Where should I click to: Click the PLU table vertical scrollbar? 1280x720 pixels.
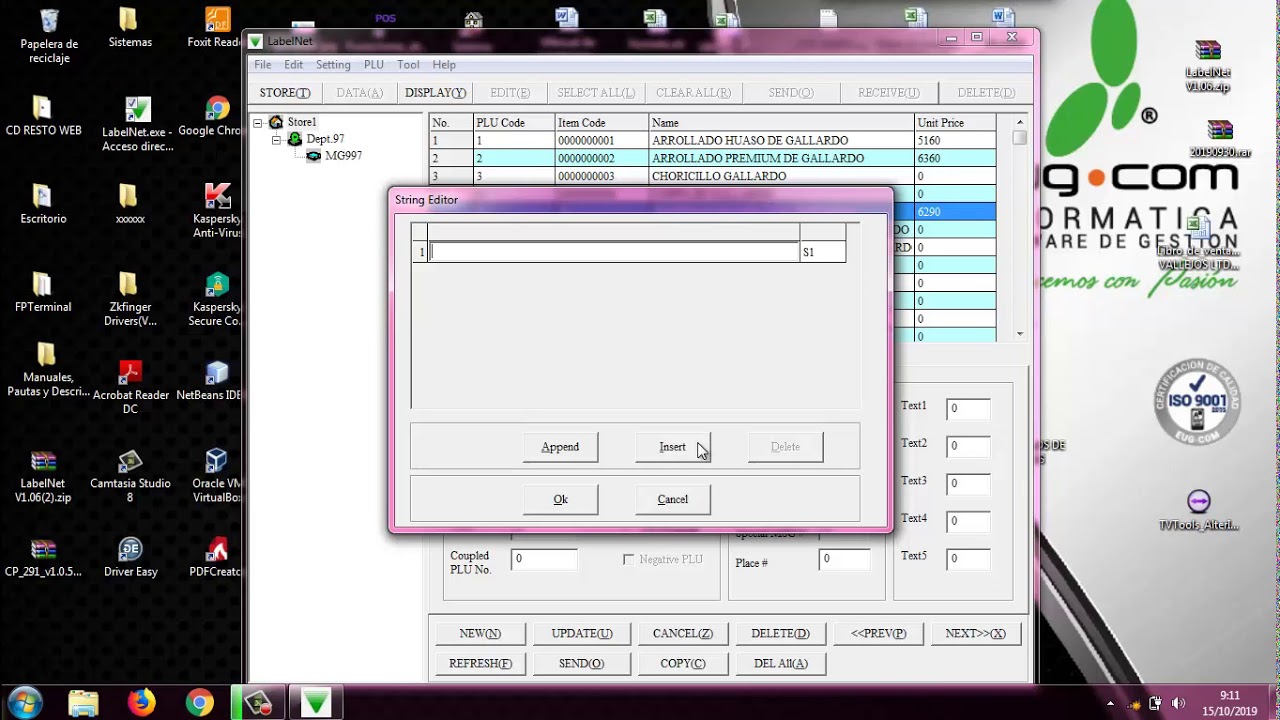click(x=1019, y=228)
